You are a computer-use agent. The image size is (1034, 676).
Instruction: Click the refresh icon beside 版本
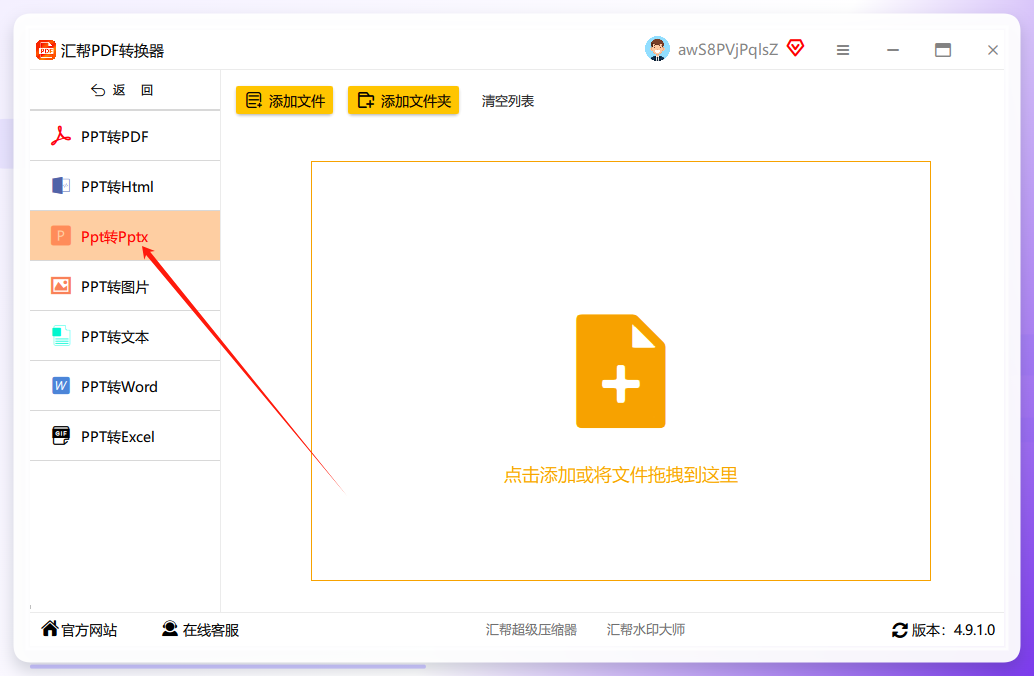coord(899,630)
